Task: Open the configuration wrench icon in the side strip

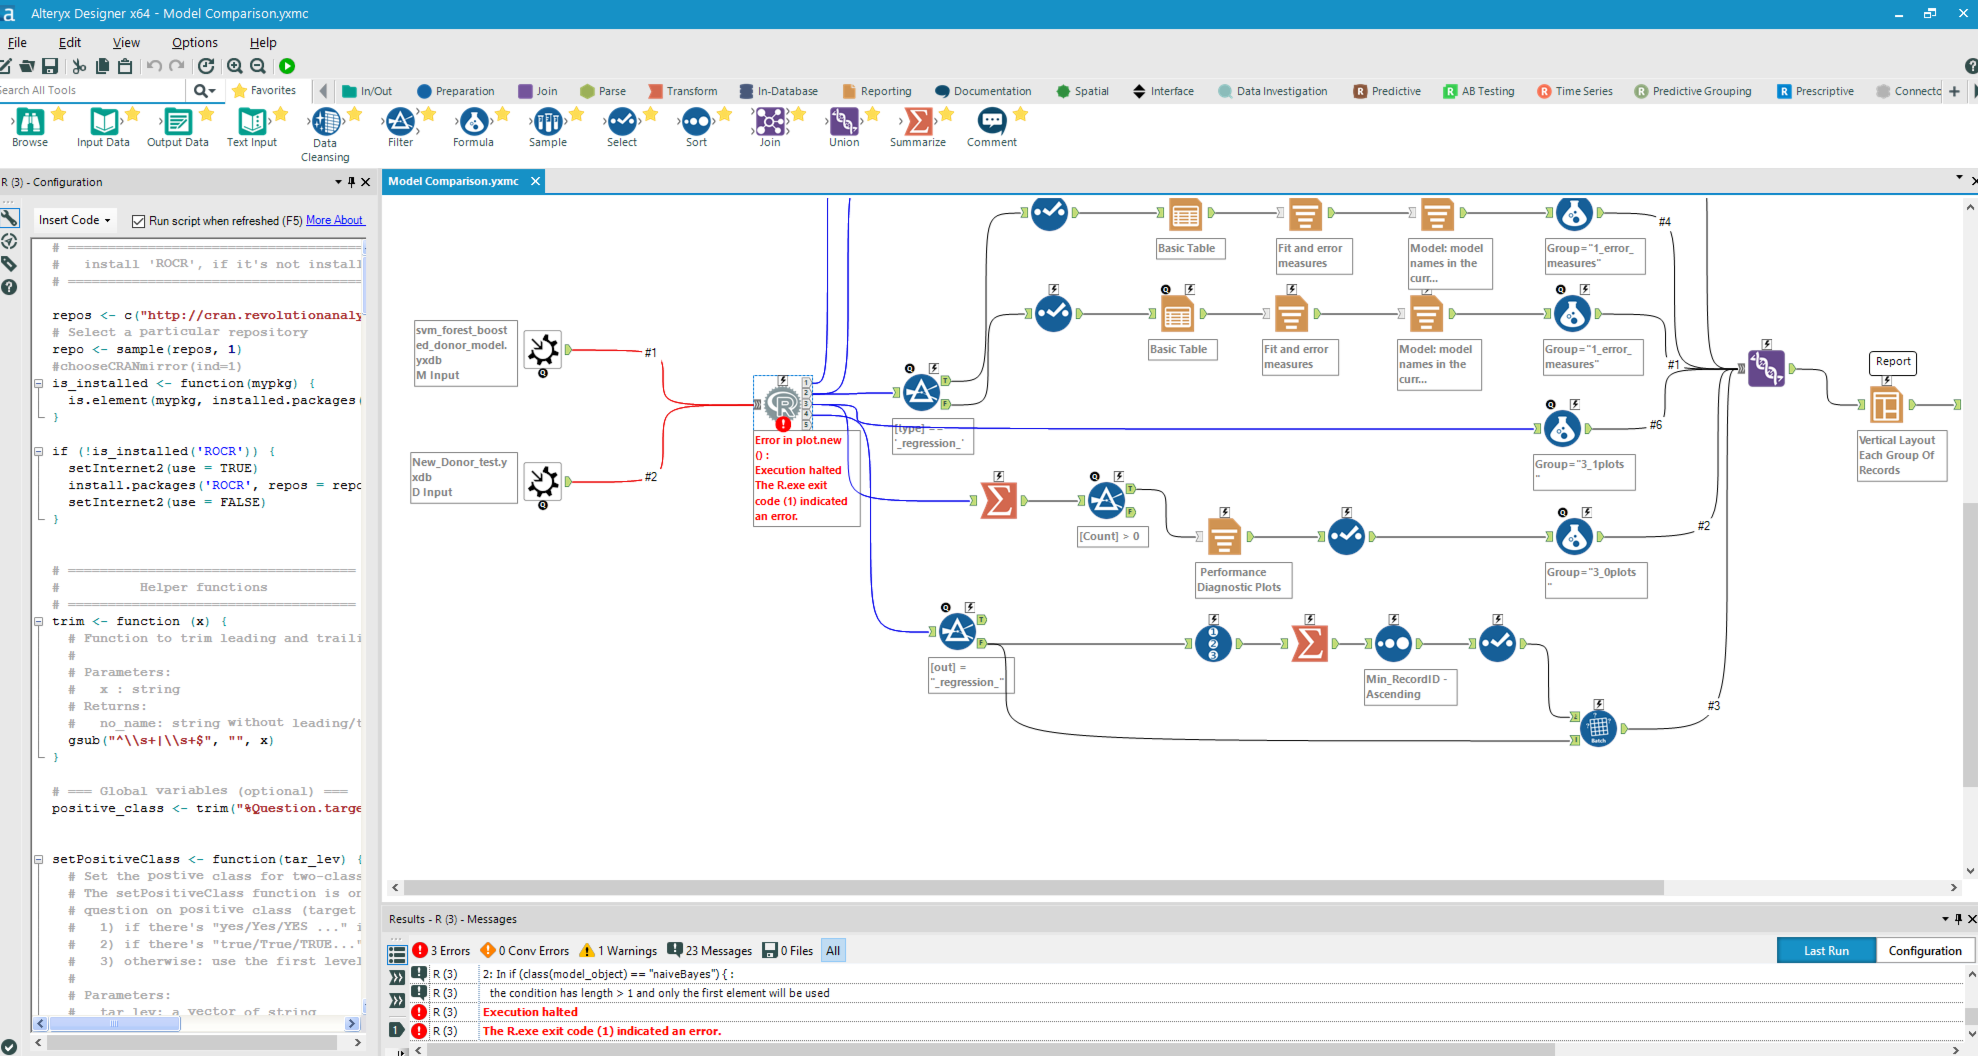Action: [x=10, y=218]
